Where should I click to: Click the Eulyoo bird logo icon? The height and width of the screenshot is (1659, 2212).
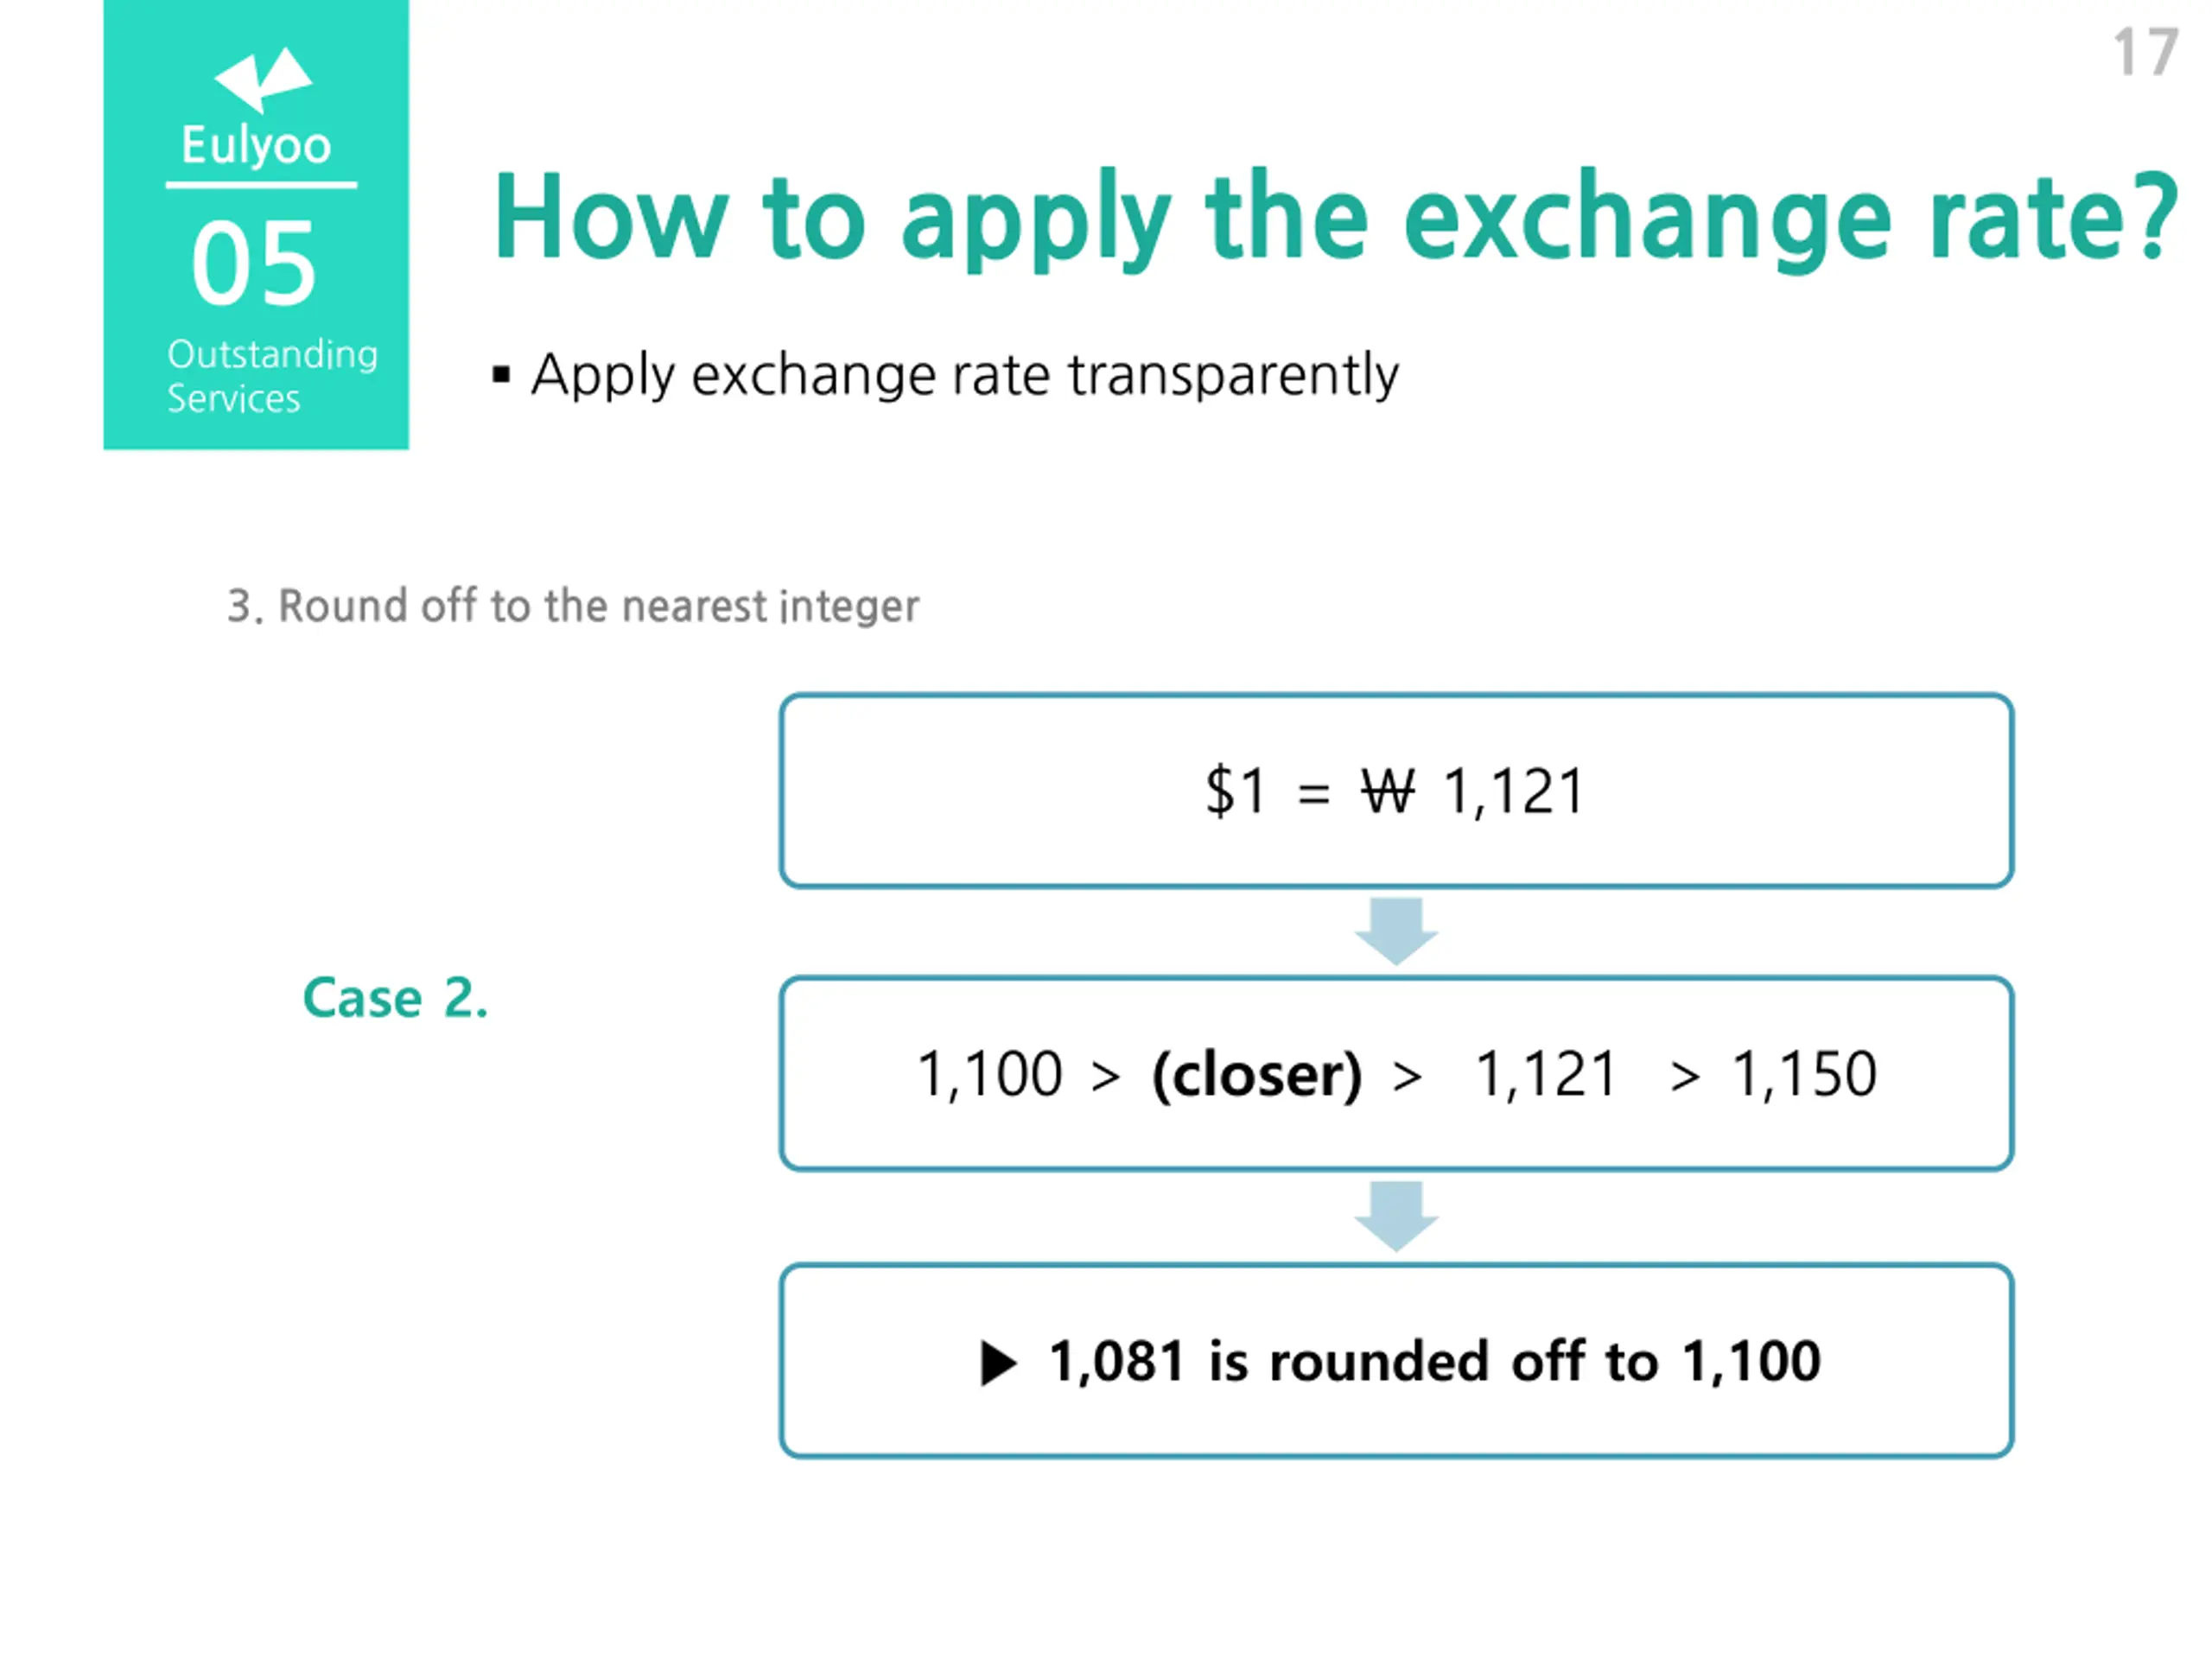point(263,79)
